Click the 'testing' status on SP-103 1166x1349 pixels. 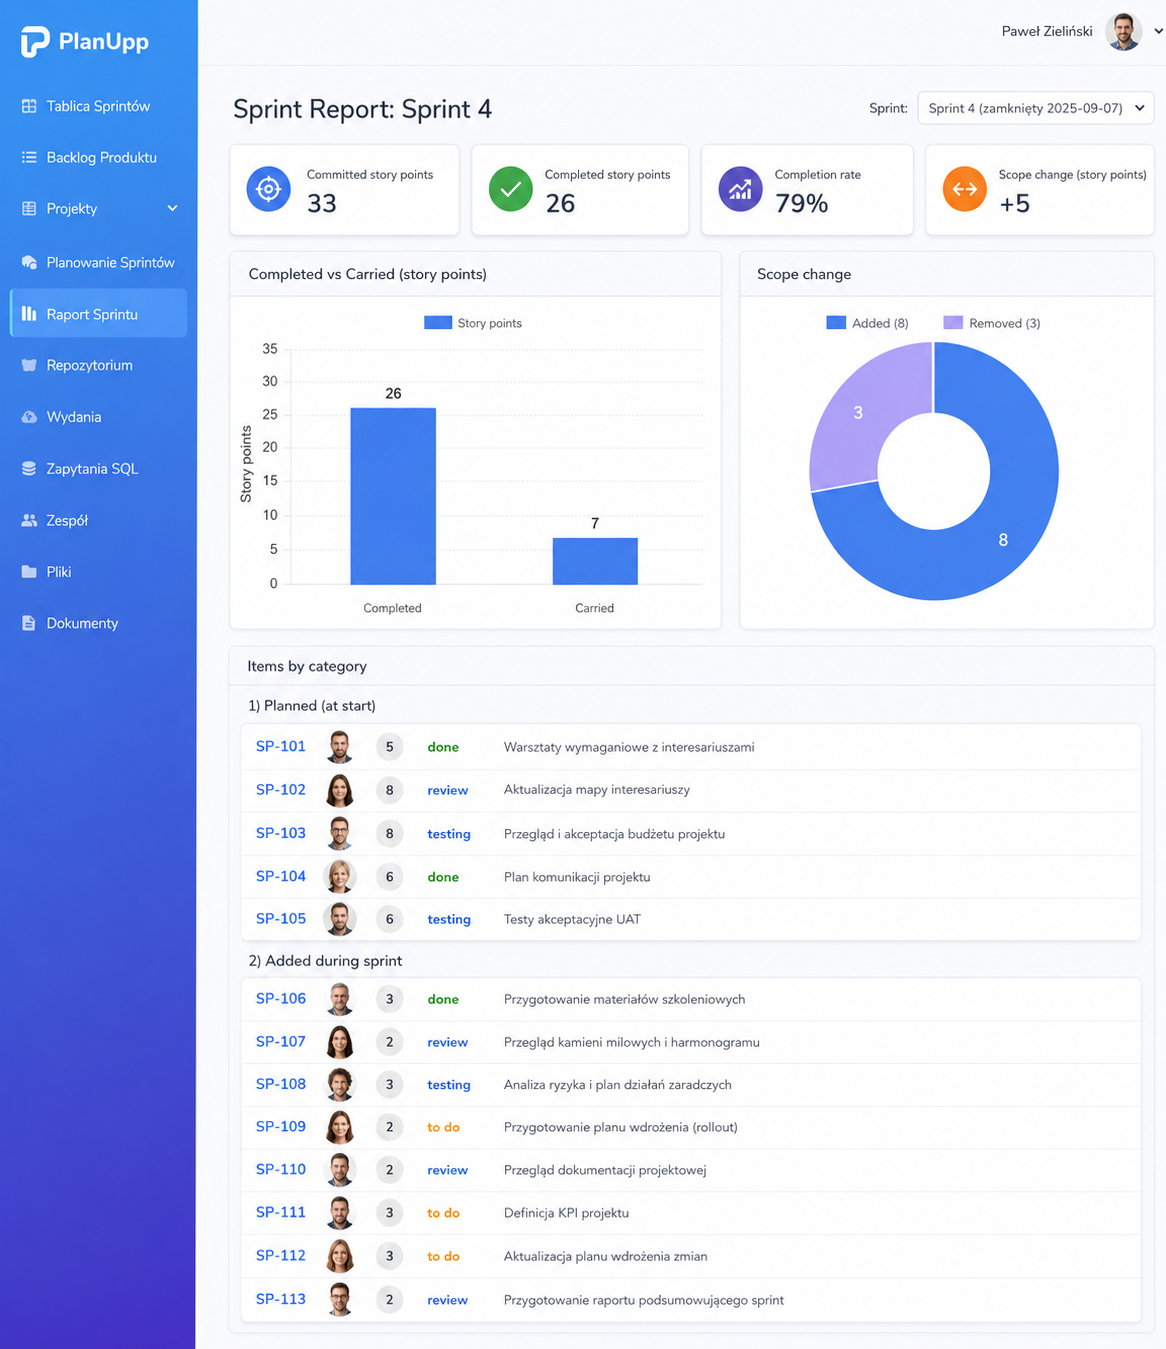(x=449, y=834)
